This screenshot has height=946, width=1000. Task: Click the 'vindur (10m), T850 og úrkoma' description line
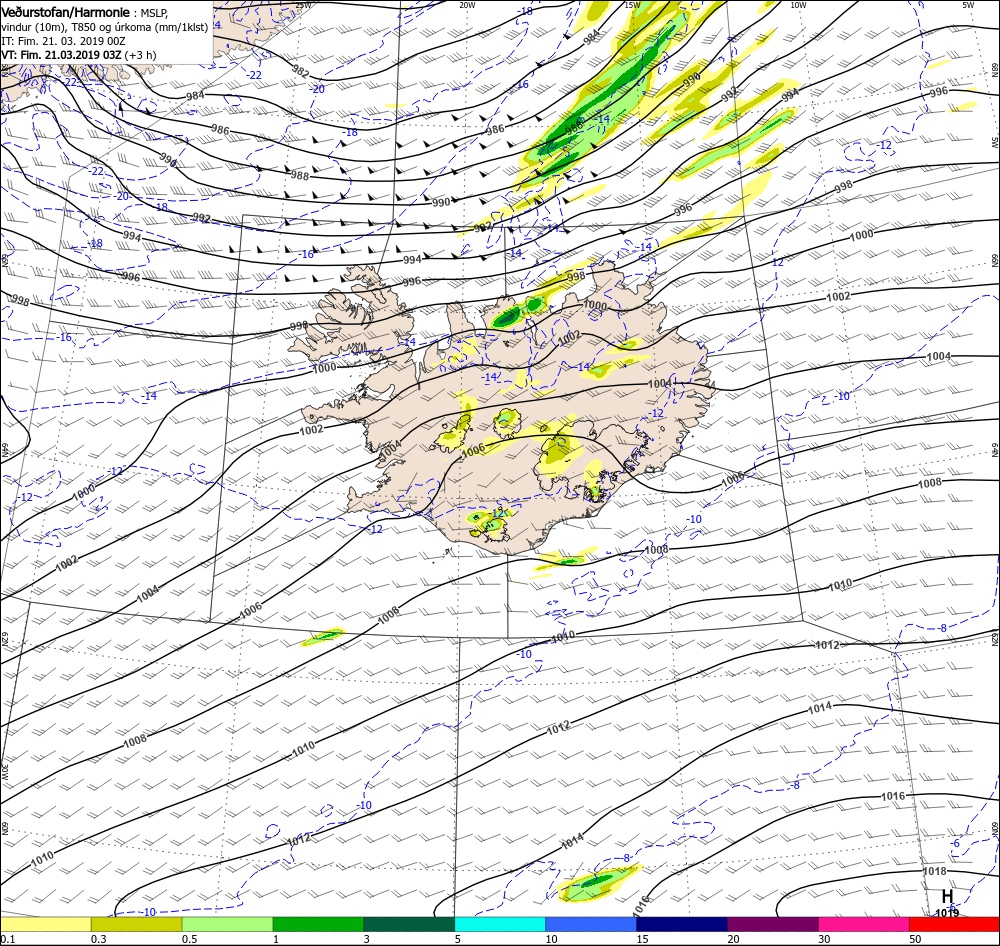(x=104, y=27)
